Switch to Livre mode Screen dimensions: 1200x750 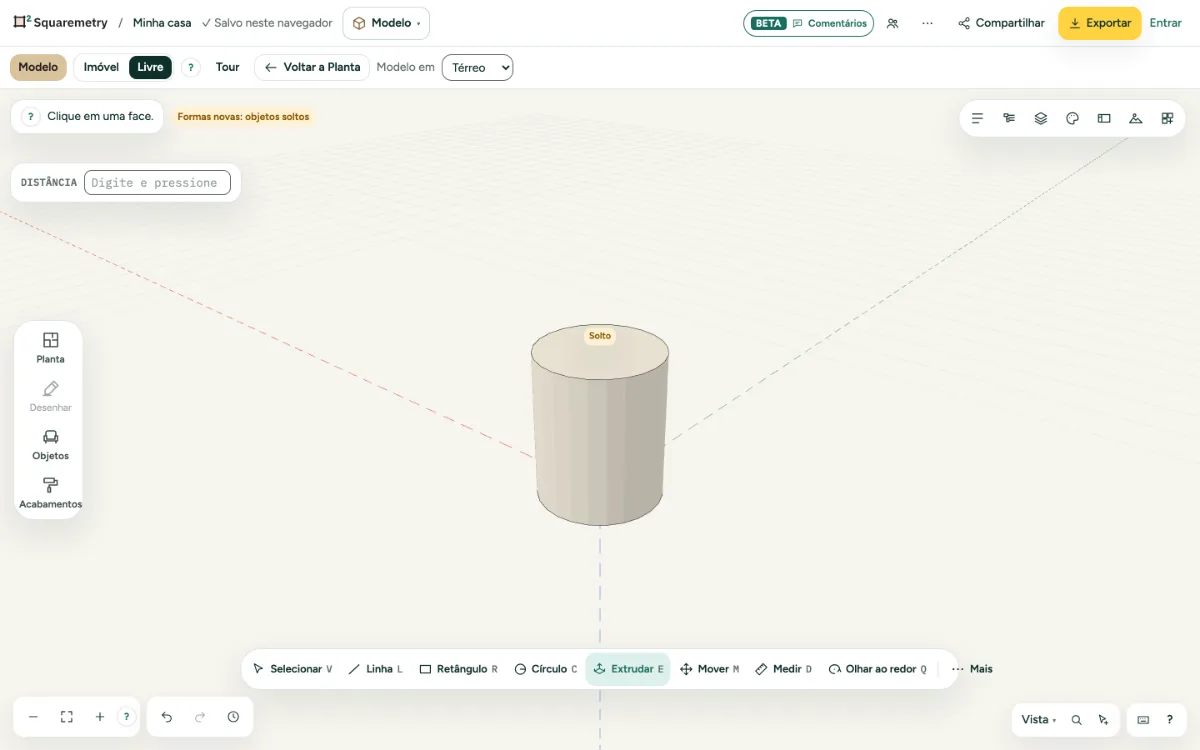tap(150, 67)
